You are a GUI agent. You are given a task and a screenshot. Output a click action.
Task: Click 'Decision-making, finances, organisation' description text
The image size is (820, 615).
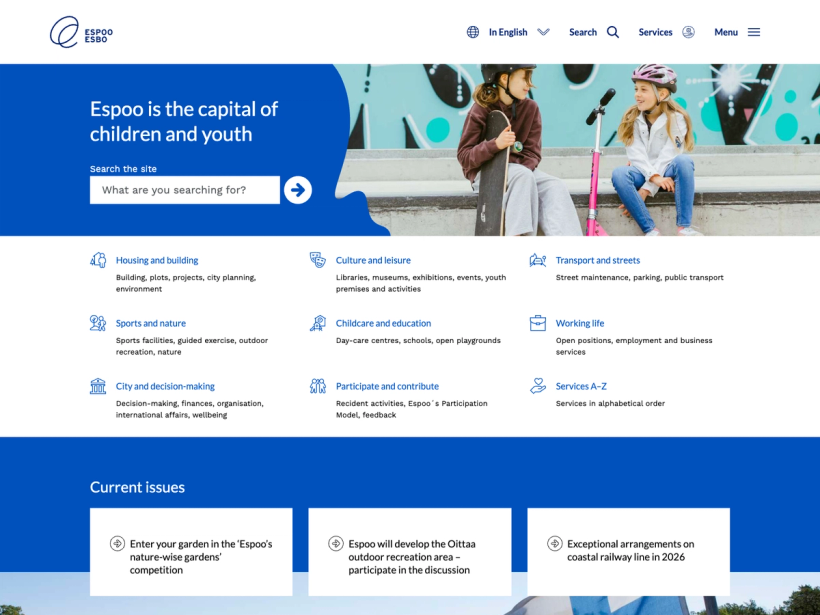(x=189, y=409)
